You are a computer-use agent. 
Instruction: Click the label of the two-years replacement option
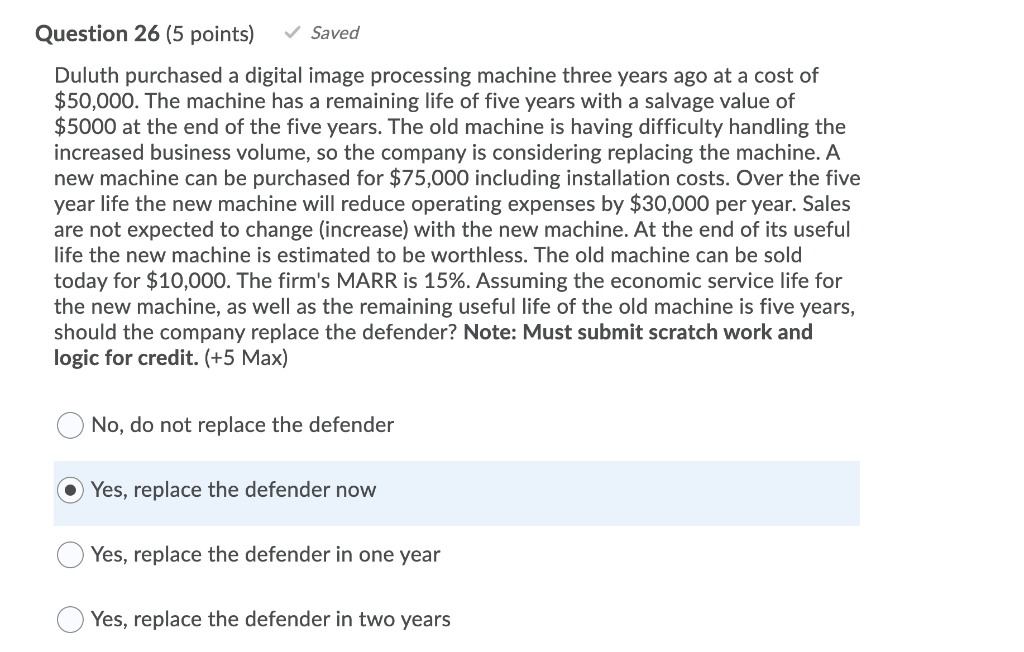tap(270, 619)
